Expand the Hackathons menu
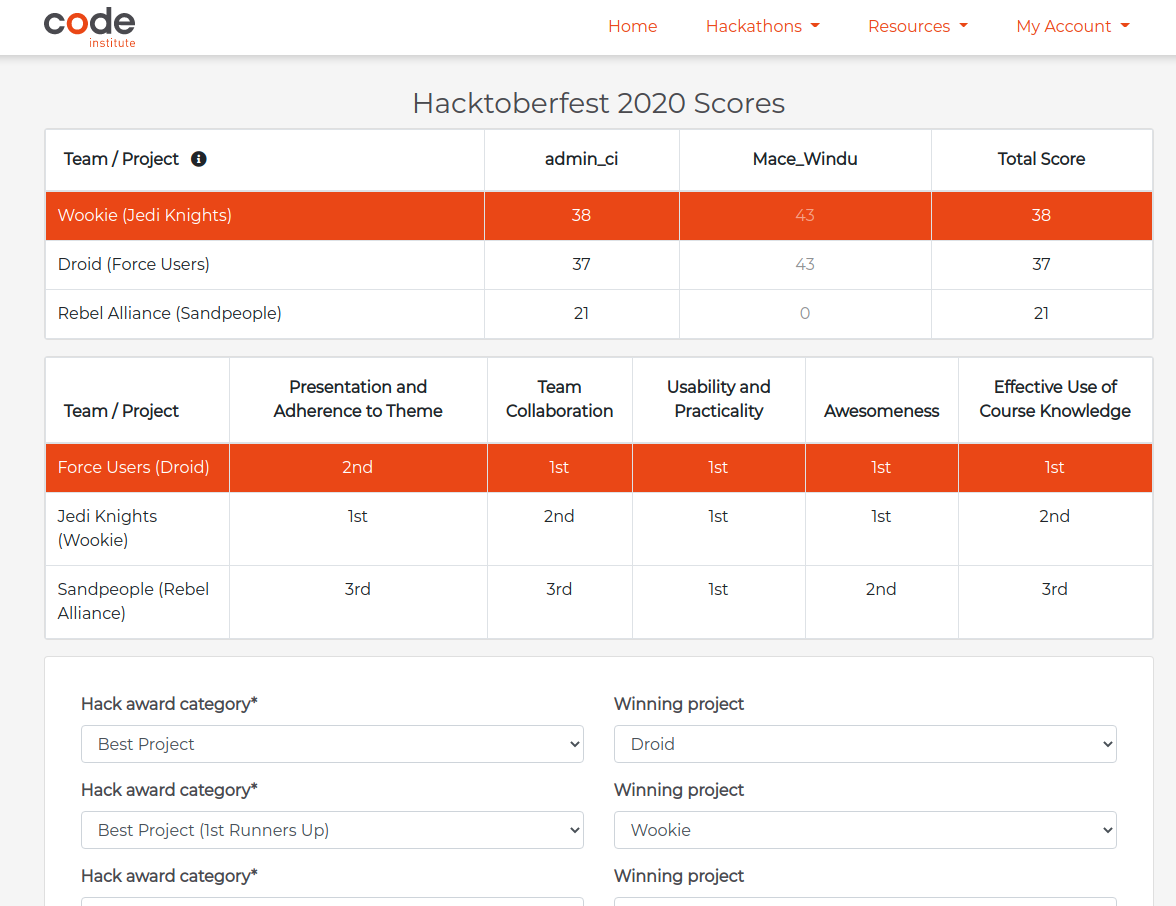This screenshot has width=1176, height=906. (x=763, y=26)
